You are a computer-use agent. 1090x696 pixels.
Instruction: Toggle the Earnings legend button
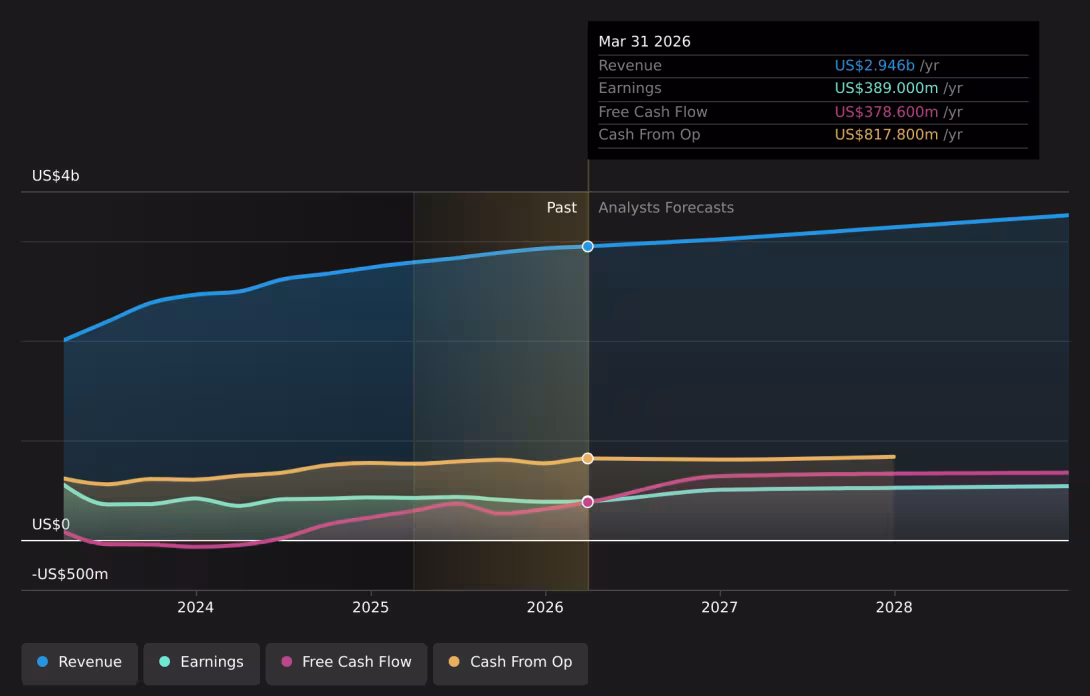tap(202, 663)
